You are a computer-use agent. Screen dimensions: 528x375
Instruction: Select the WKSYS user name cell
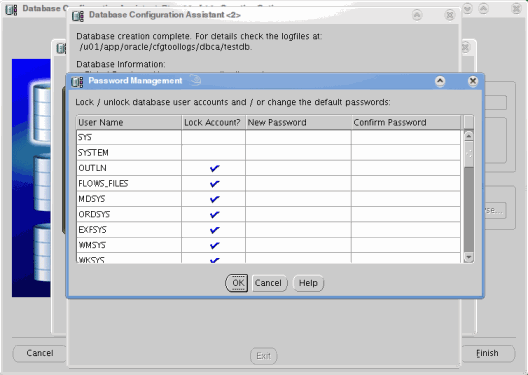pos(129,259)
